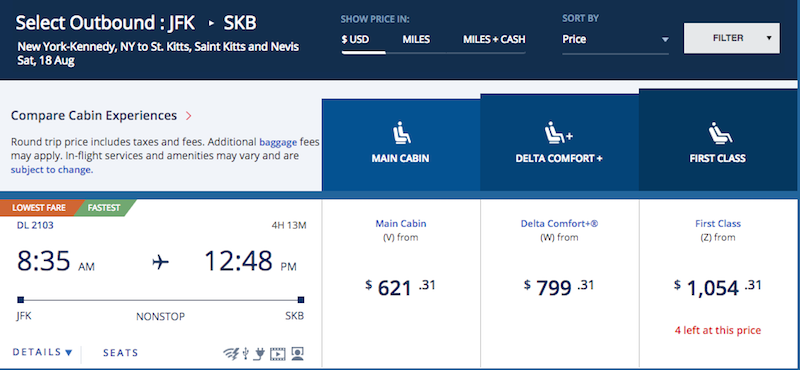
Task: Click the Delta Comfort+ seat icon
Action: (x=559, y=133)
